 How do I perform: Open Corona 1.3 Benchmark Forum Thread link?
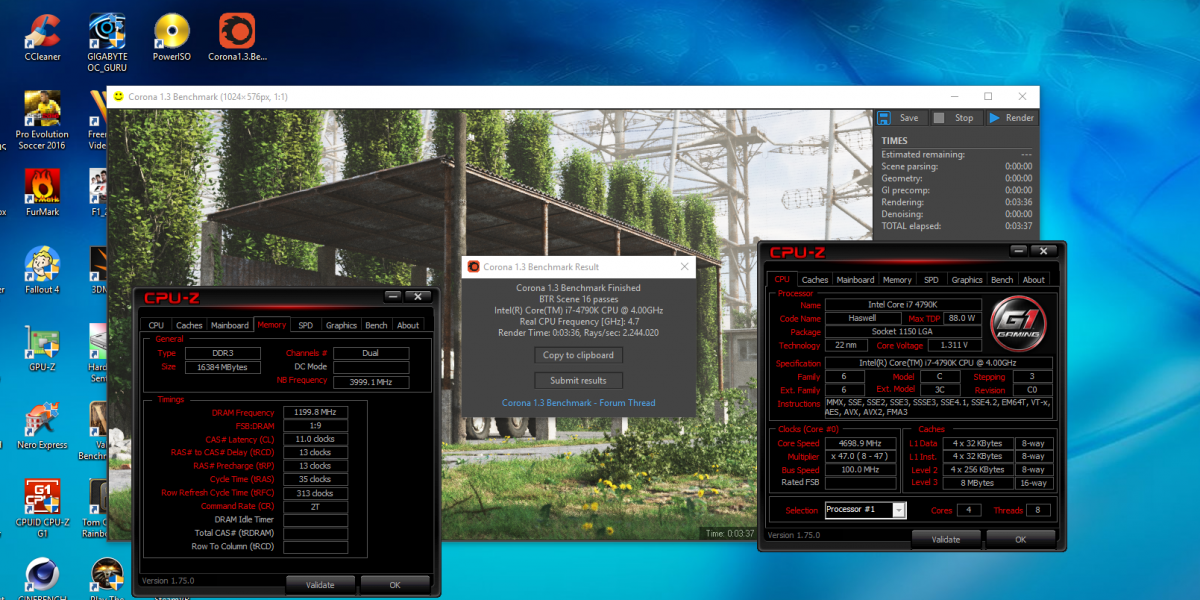579,403
